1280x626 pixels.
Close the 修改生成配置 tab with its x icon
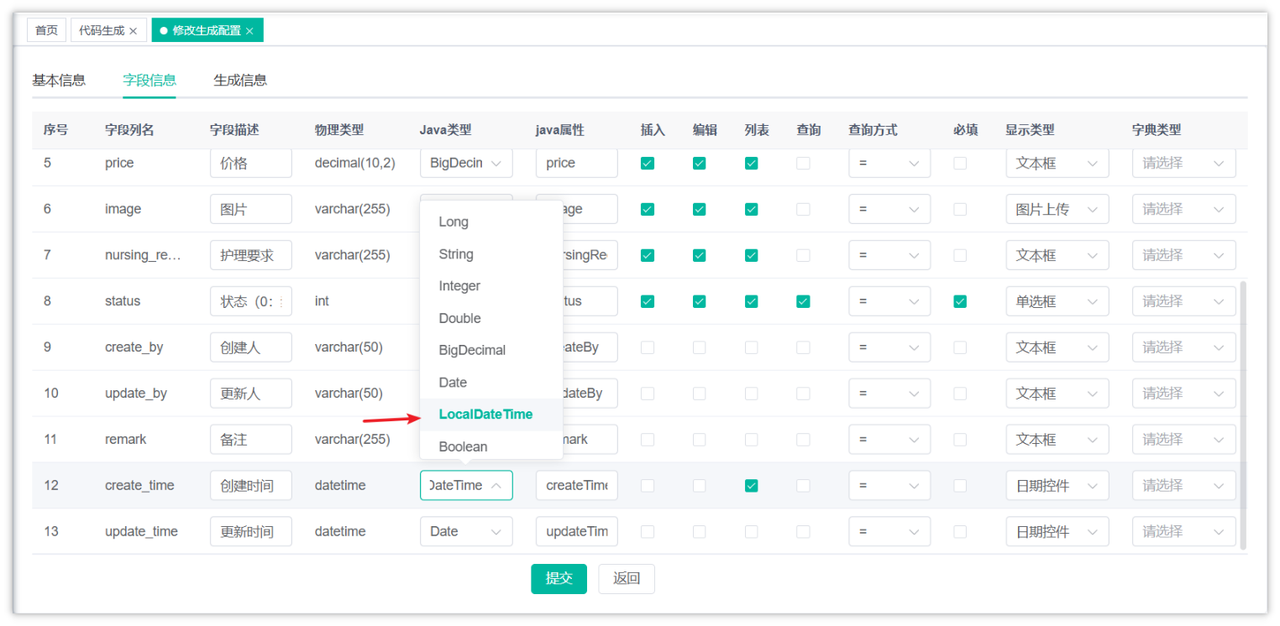[x=249, y=31]
